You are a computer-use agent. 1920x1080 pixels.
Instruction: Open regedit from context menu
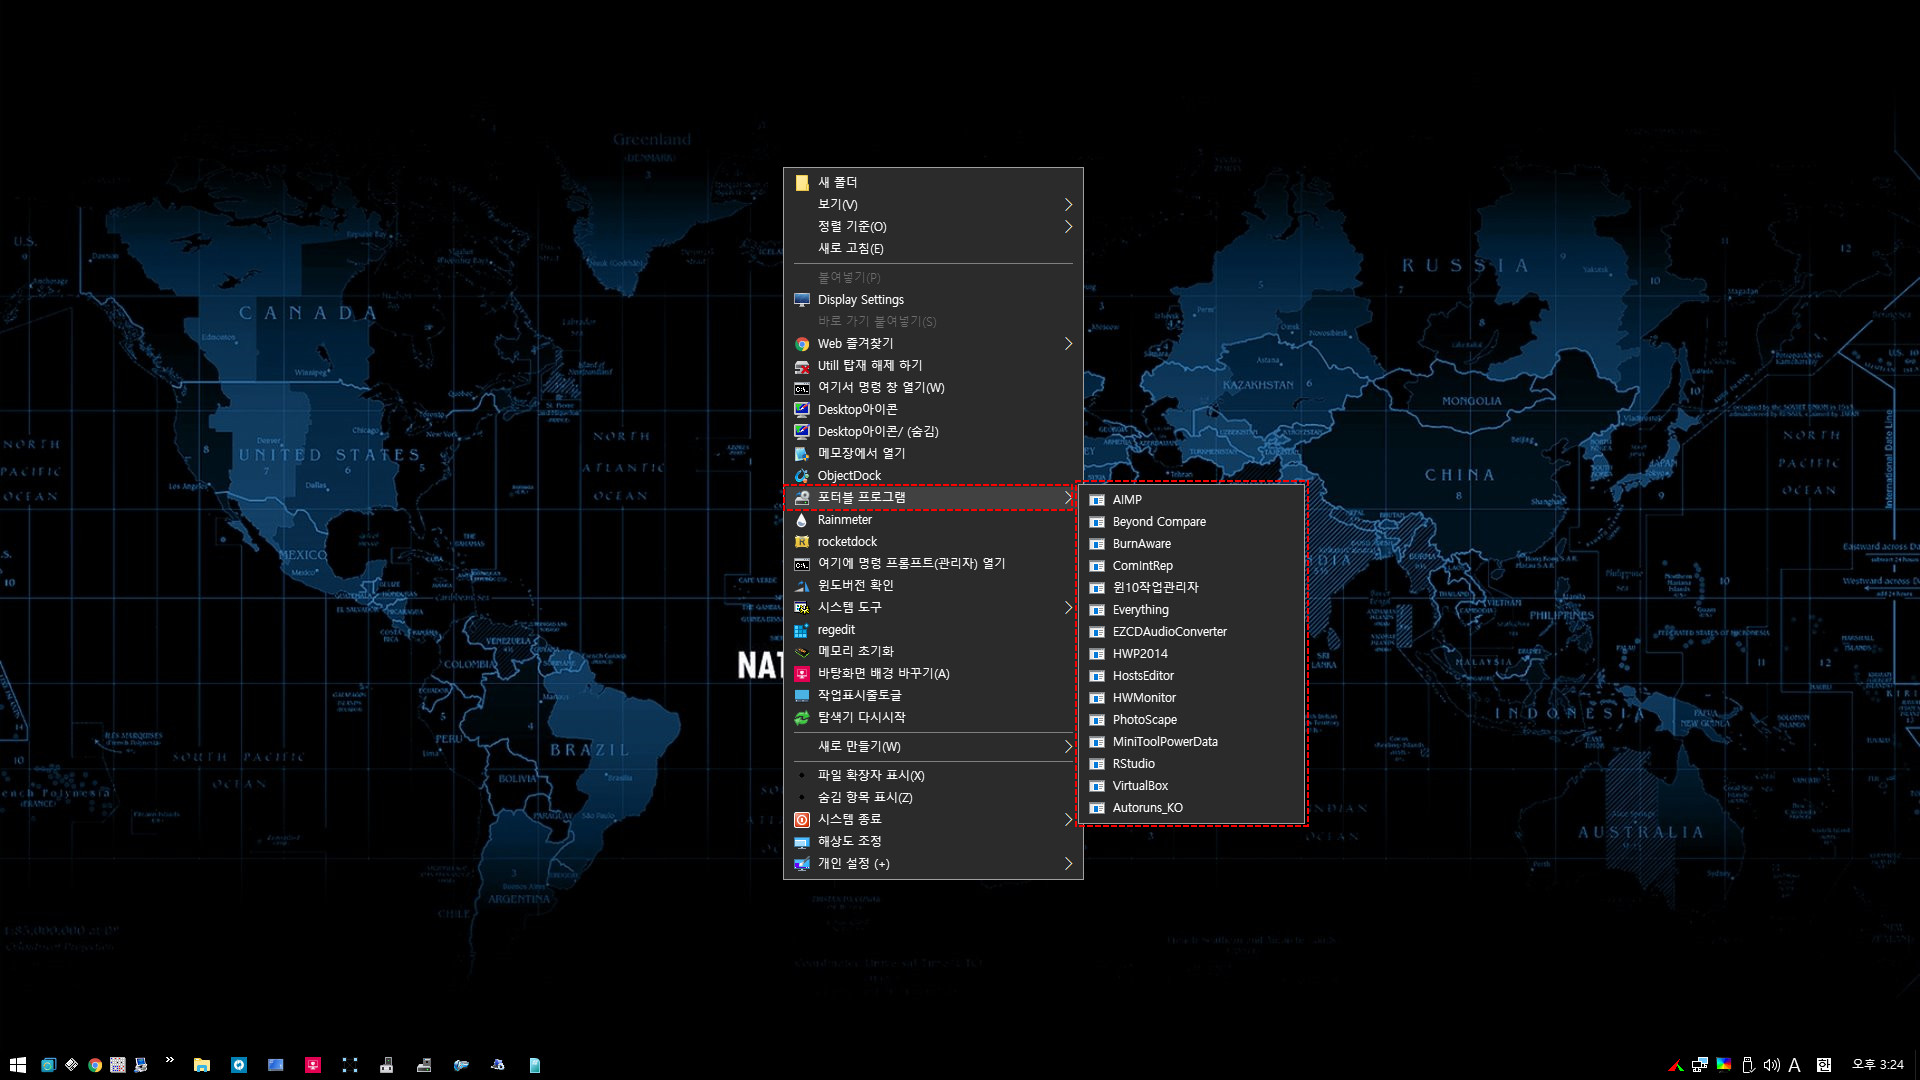pyautogui.click(x=933, y=629)
